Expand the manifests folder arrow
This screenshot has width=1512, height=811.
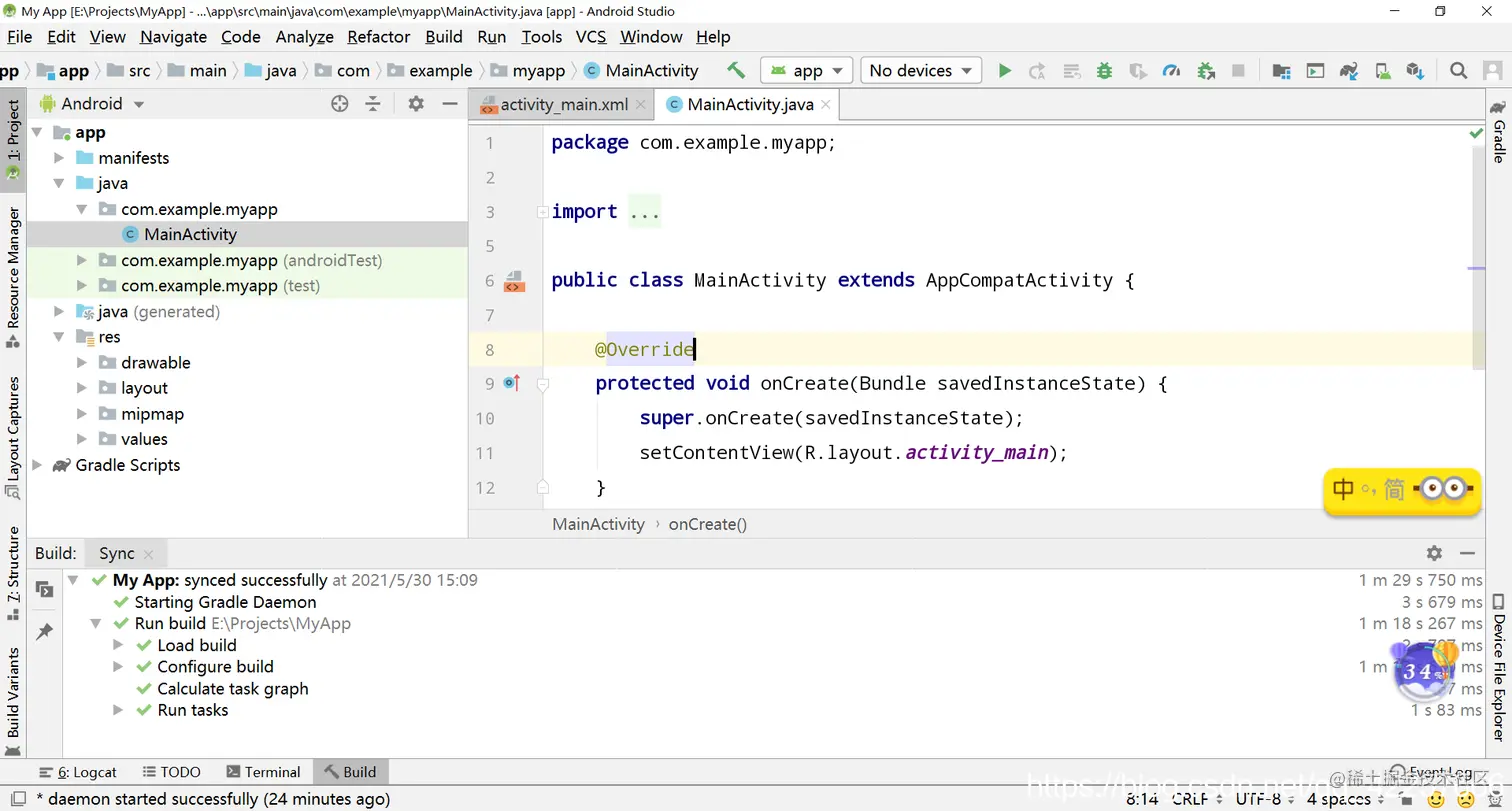59,158
